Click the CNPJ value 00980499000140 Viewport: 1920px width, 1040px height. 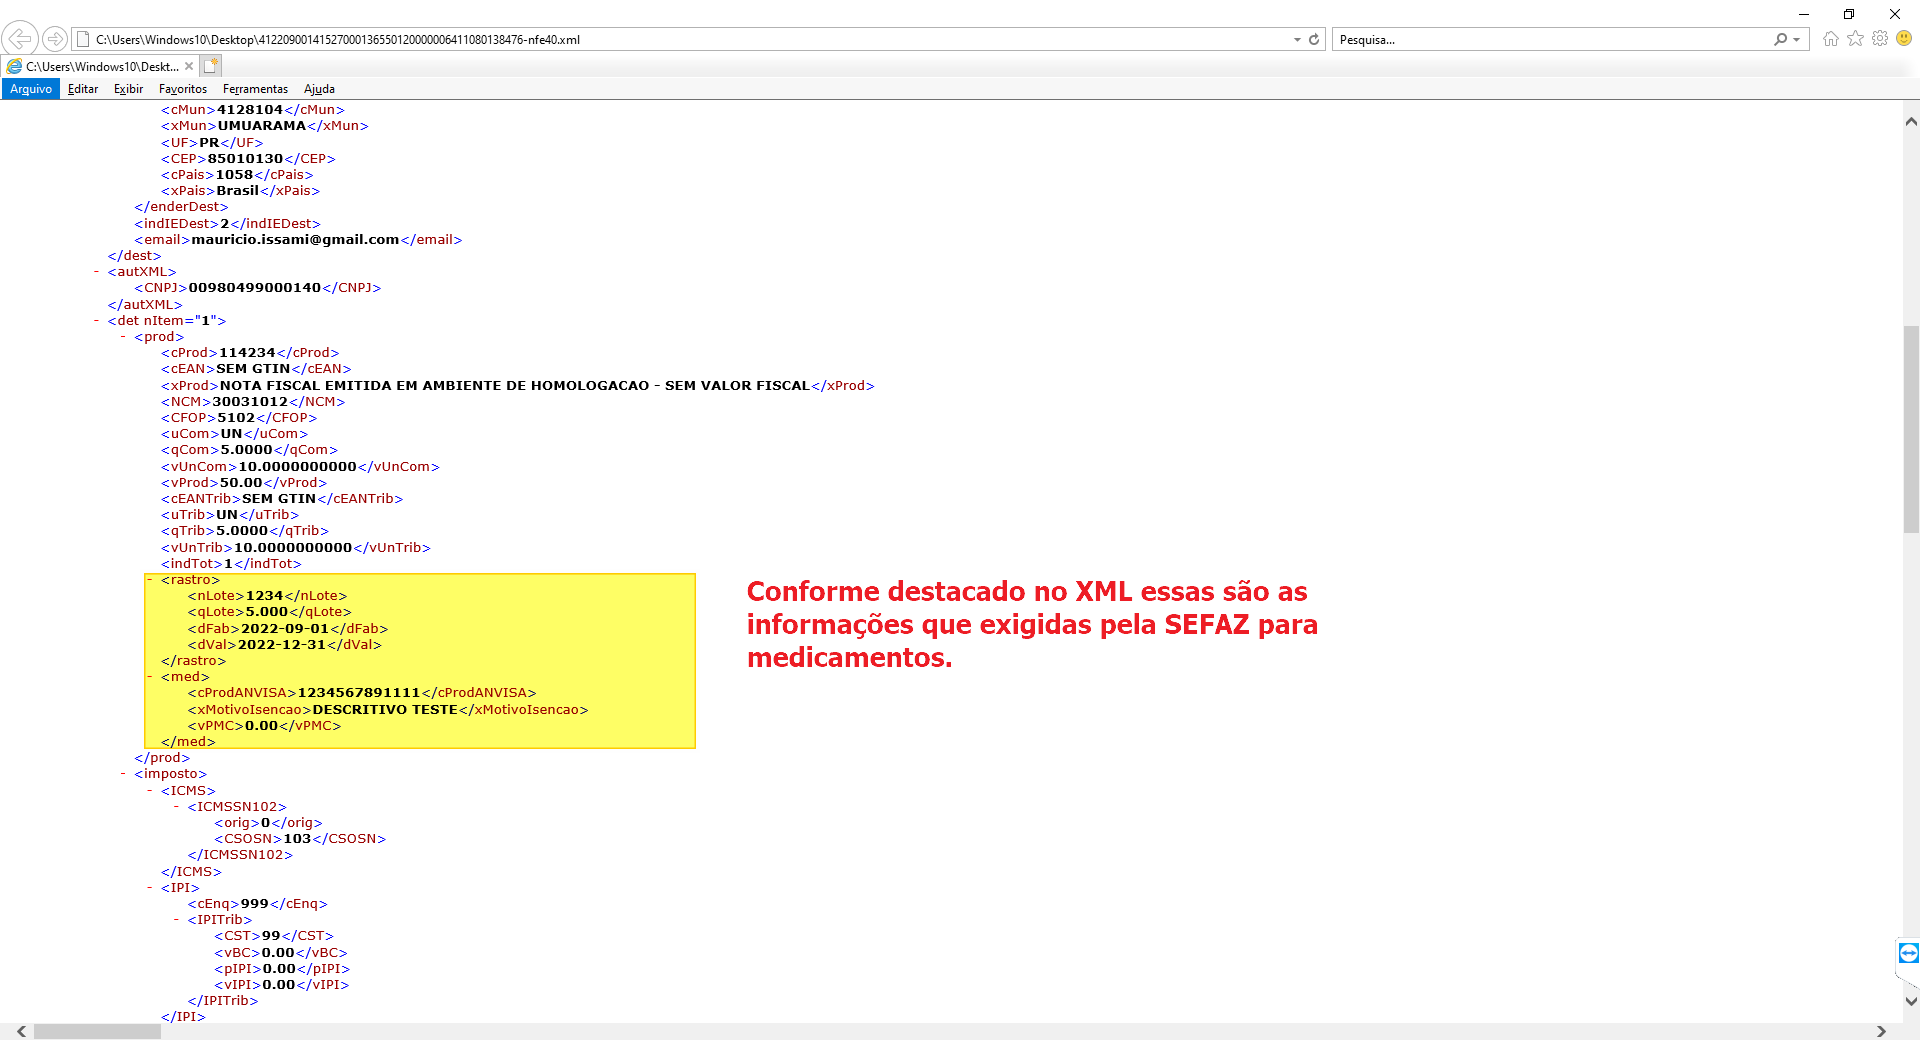255,288
